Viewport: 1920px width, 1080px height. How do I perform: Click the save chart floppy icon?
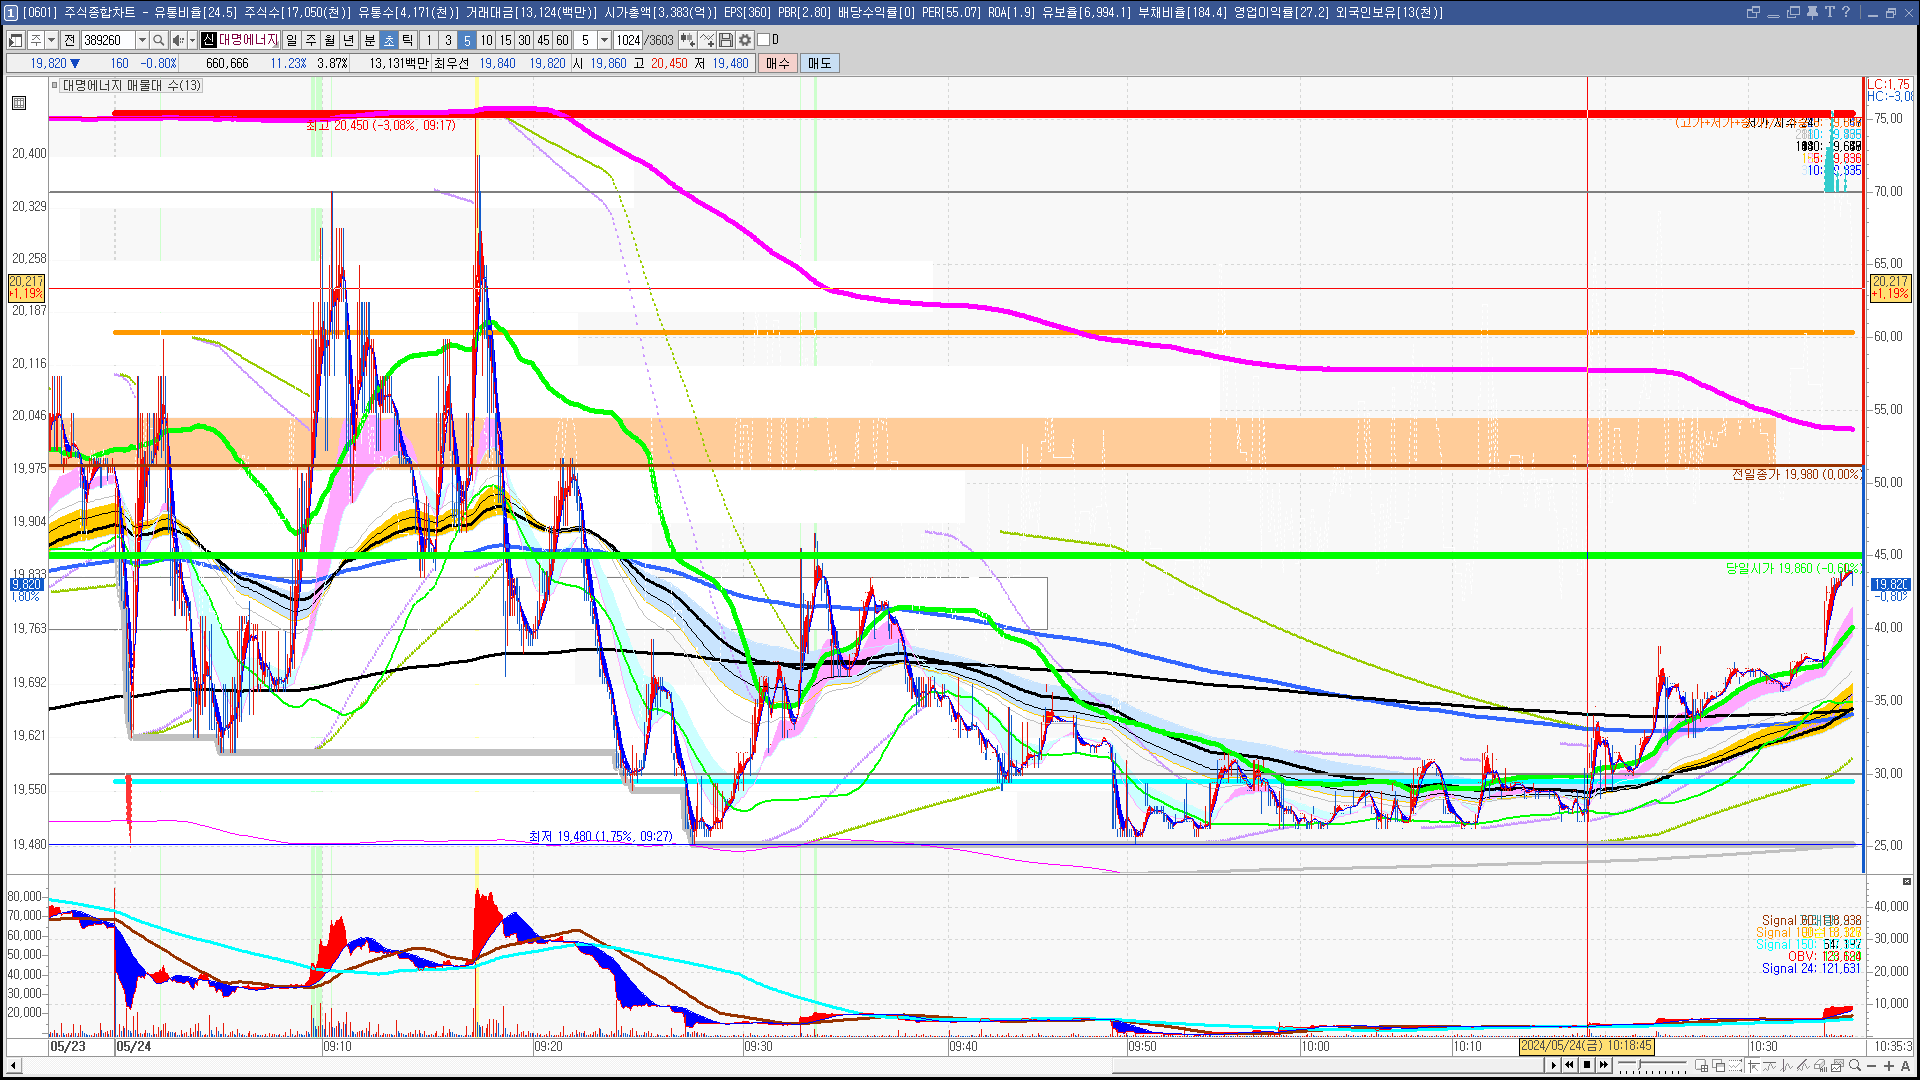point(726,40)
